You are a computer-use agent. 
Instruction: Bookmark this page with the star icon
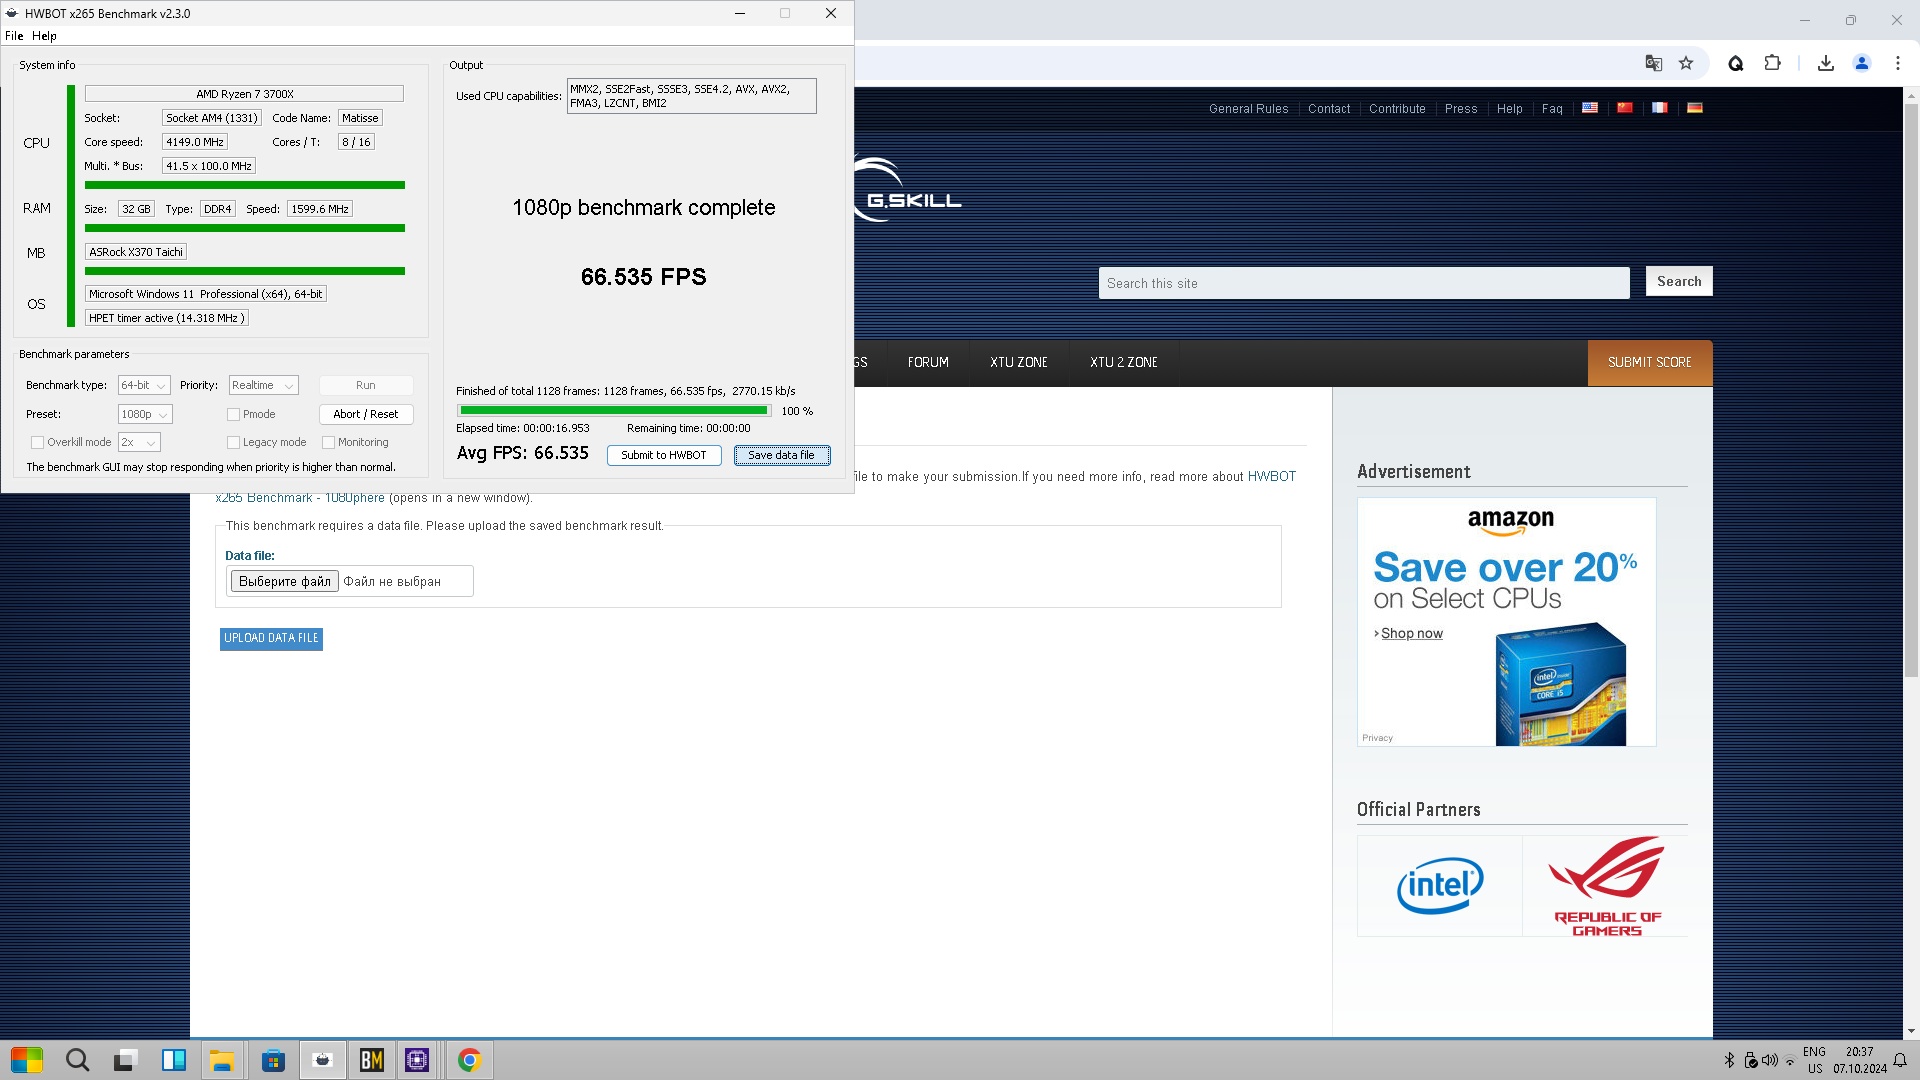point(1686,63)
